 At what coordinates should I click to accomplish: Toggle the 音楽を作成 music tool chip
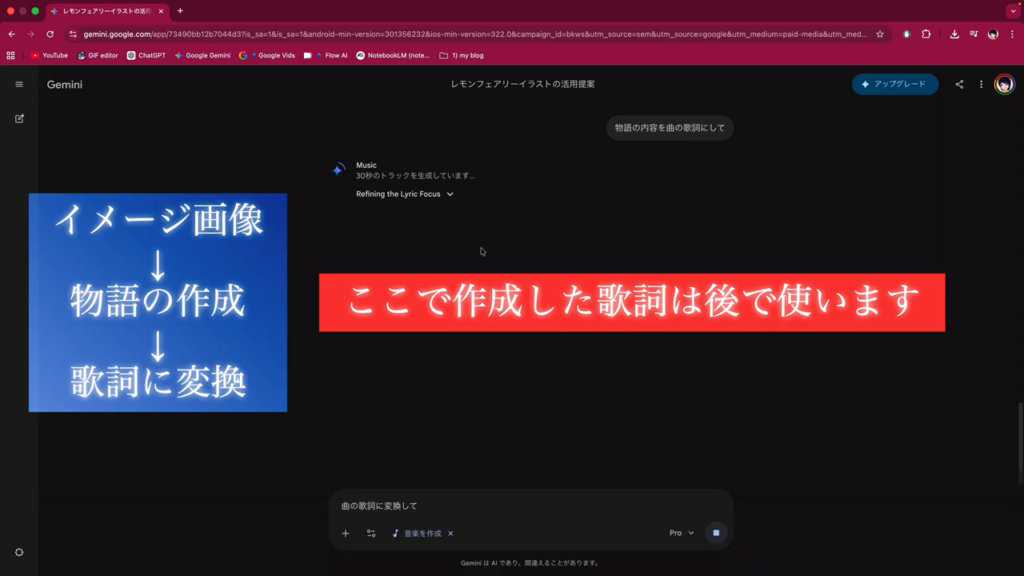point(417,533)
